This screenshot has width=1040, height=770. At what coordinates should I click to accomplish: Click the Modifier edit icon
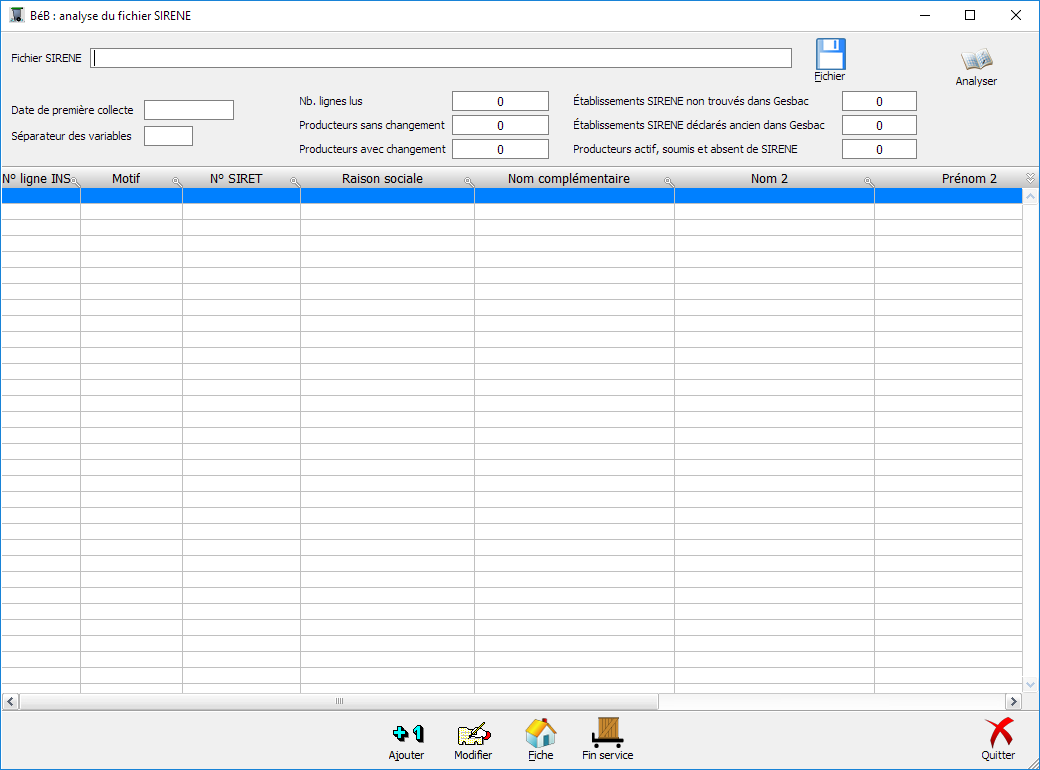[473, 734]
